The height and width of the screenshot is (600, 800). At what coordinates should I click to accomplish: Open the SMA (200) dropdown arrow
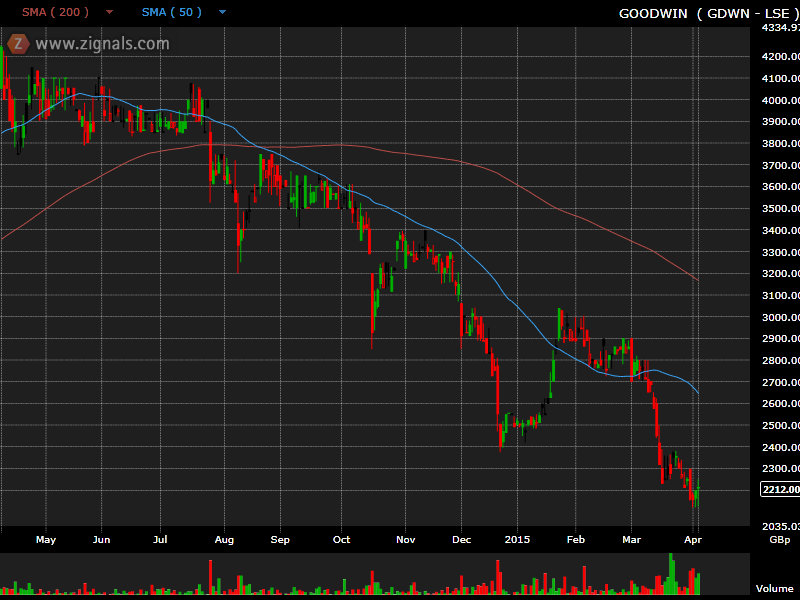[109, 13]
